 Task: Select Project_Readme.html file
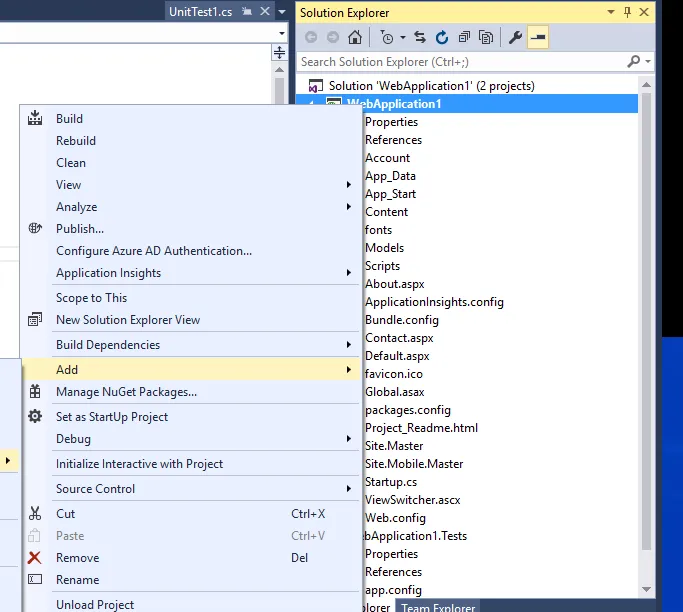tap(421, 428)
